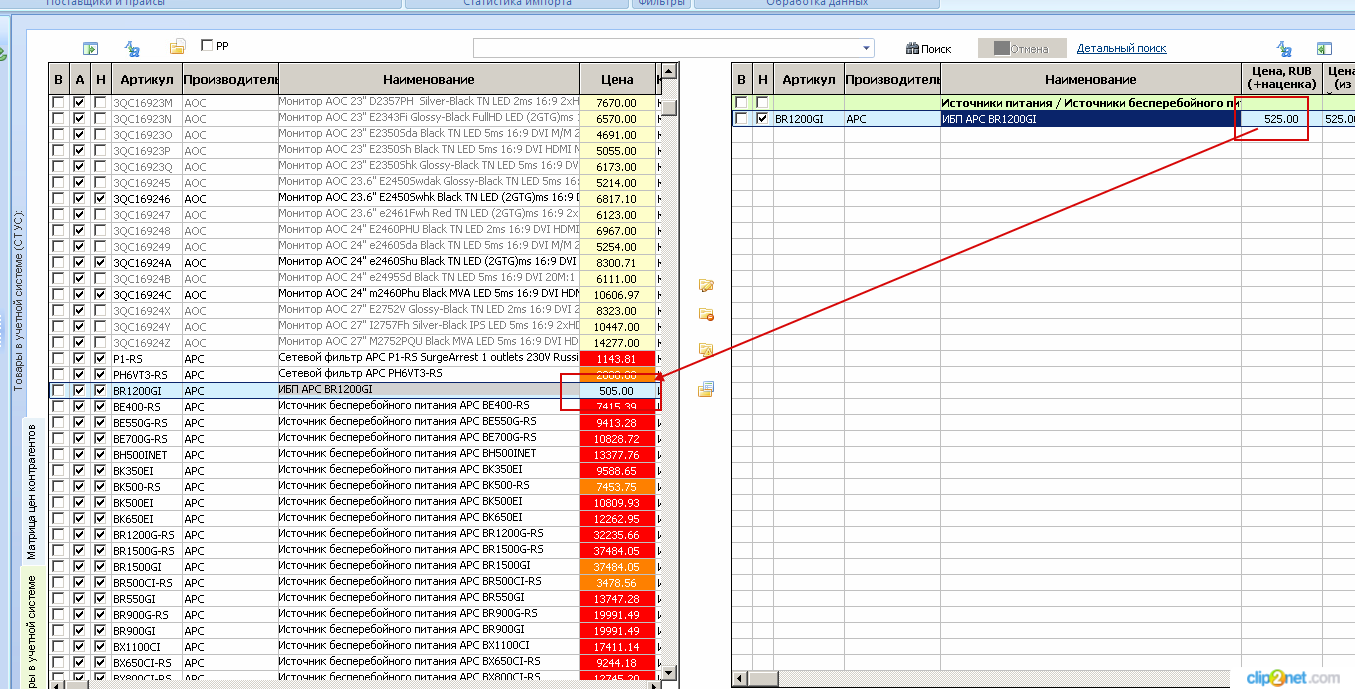Click the Отмена cancel button
Viewport: 1355px width, 689px height.
coord(1021,49)
